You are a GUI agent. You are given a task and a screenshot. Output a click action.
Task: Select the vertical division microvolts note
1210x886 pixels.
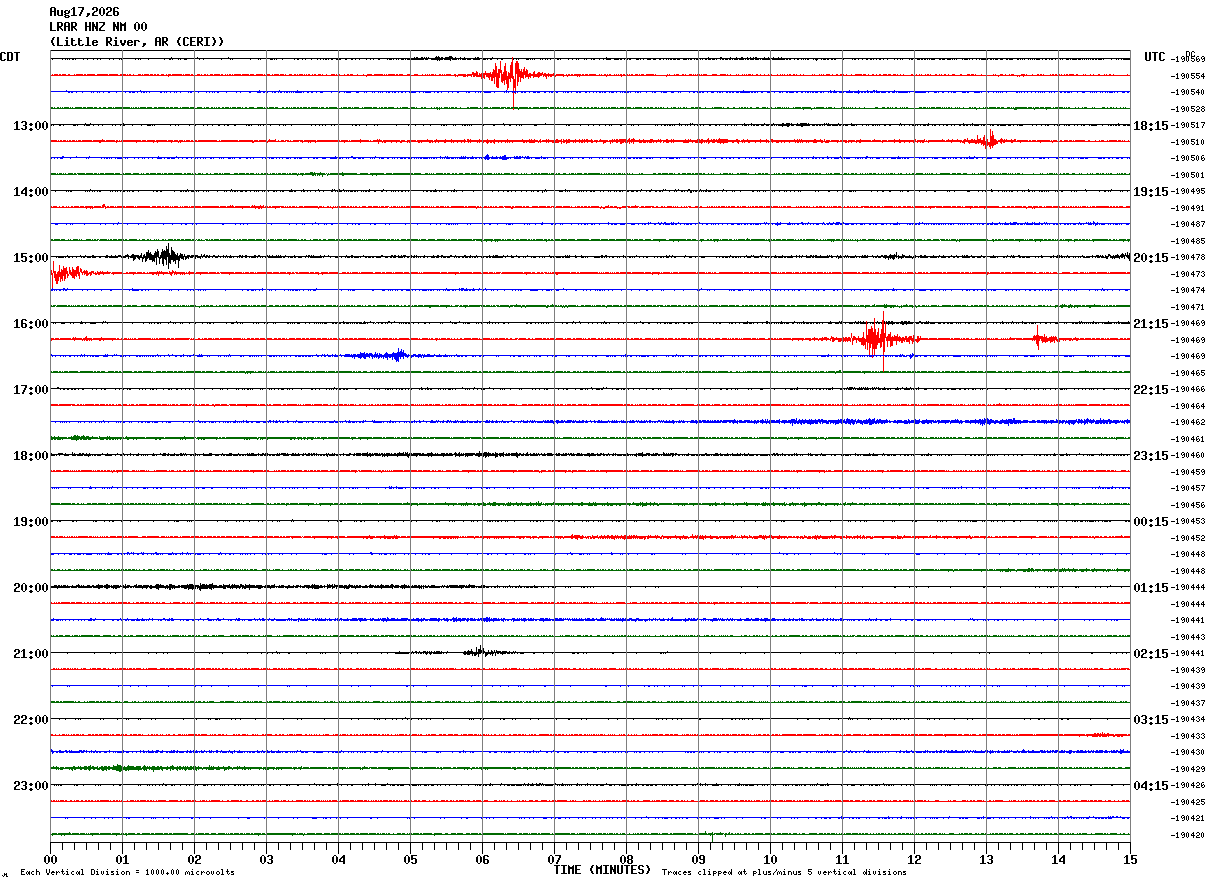pos(128,873)
